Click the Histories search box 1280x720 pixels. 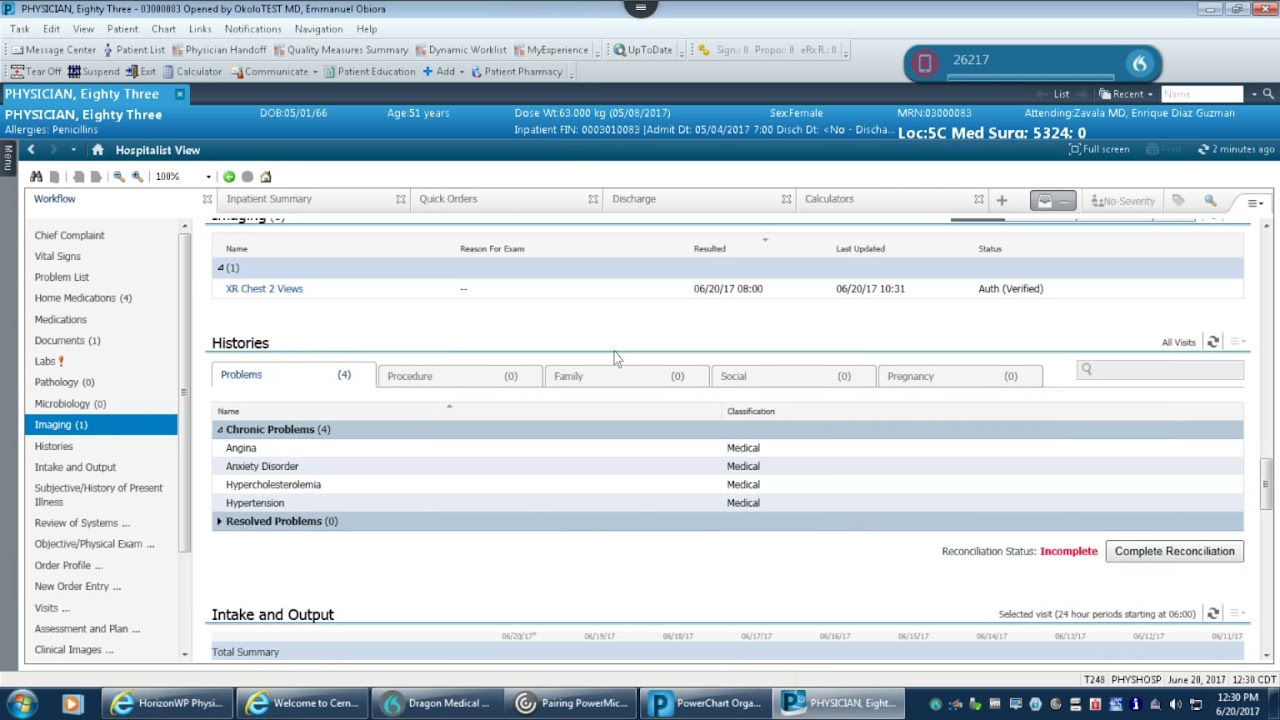1160,370
